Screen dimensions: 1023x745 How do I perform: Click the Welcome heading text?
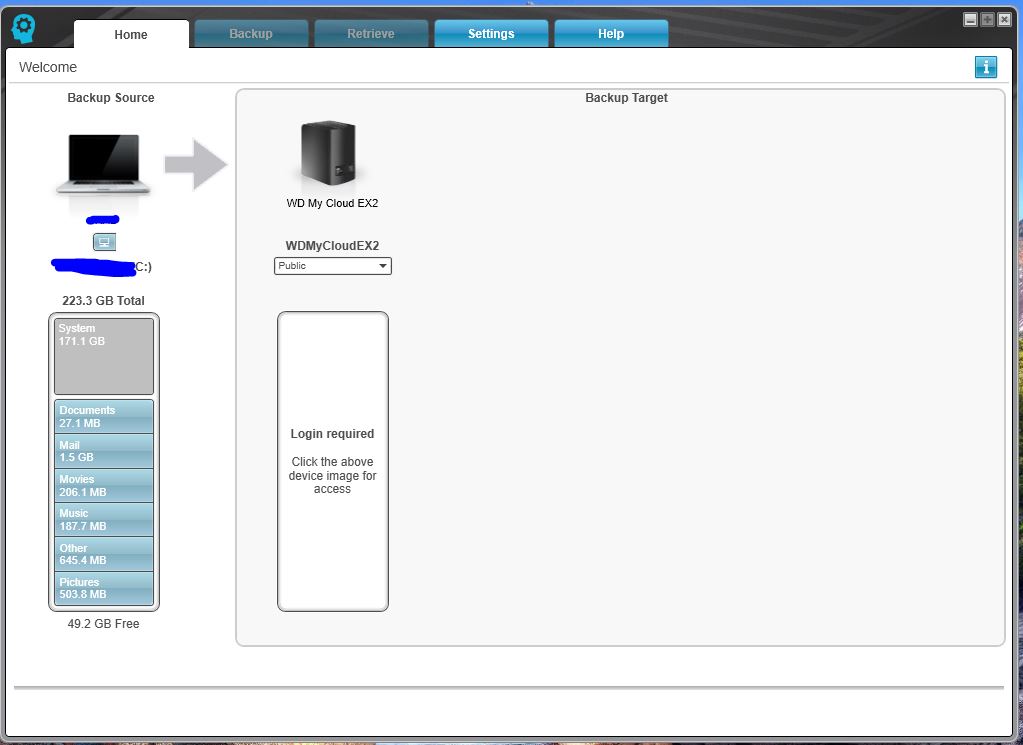coord(48,67)
